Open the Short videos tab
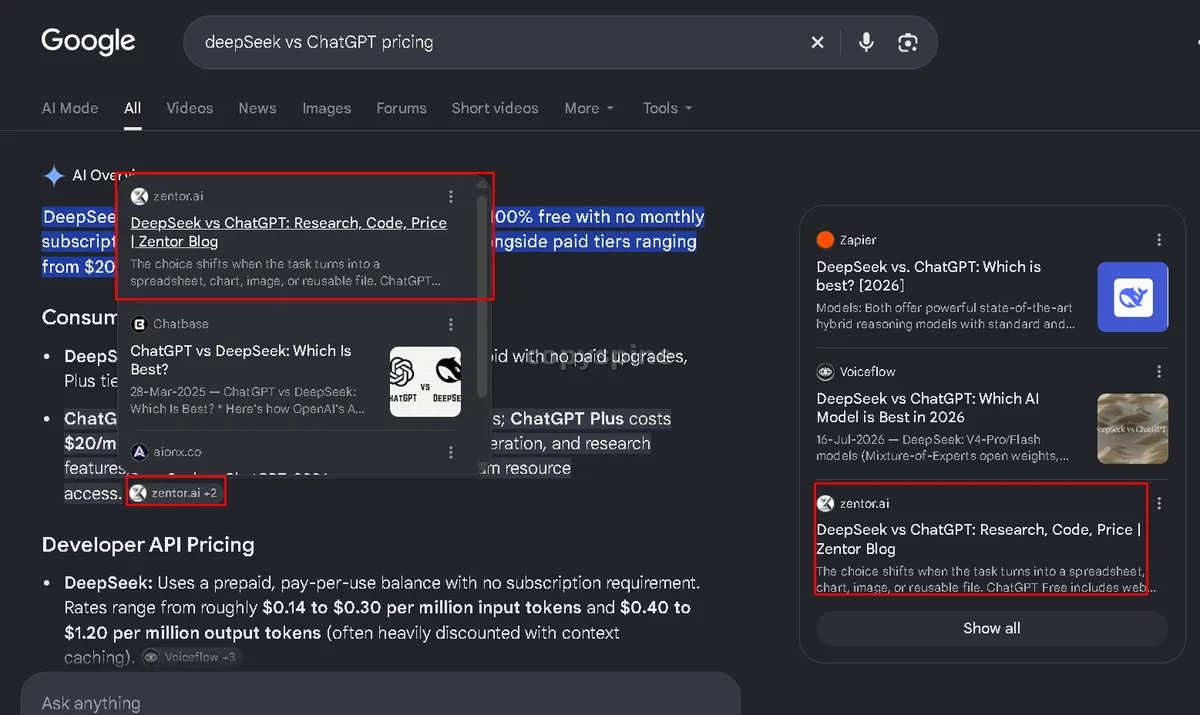The width and height of the screenshot is (1200, 715). coord(495,108)
